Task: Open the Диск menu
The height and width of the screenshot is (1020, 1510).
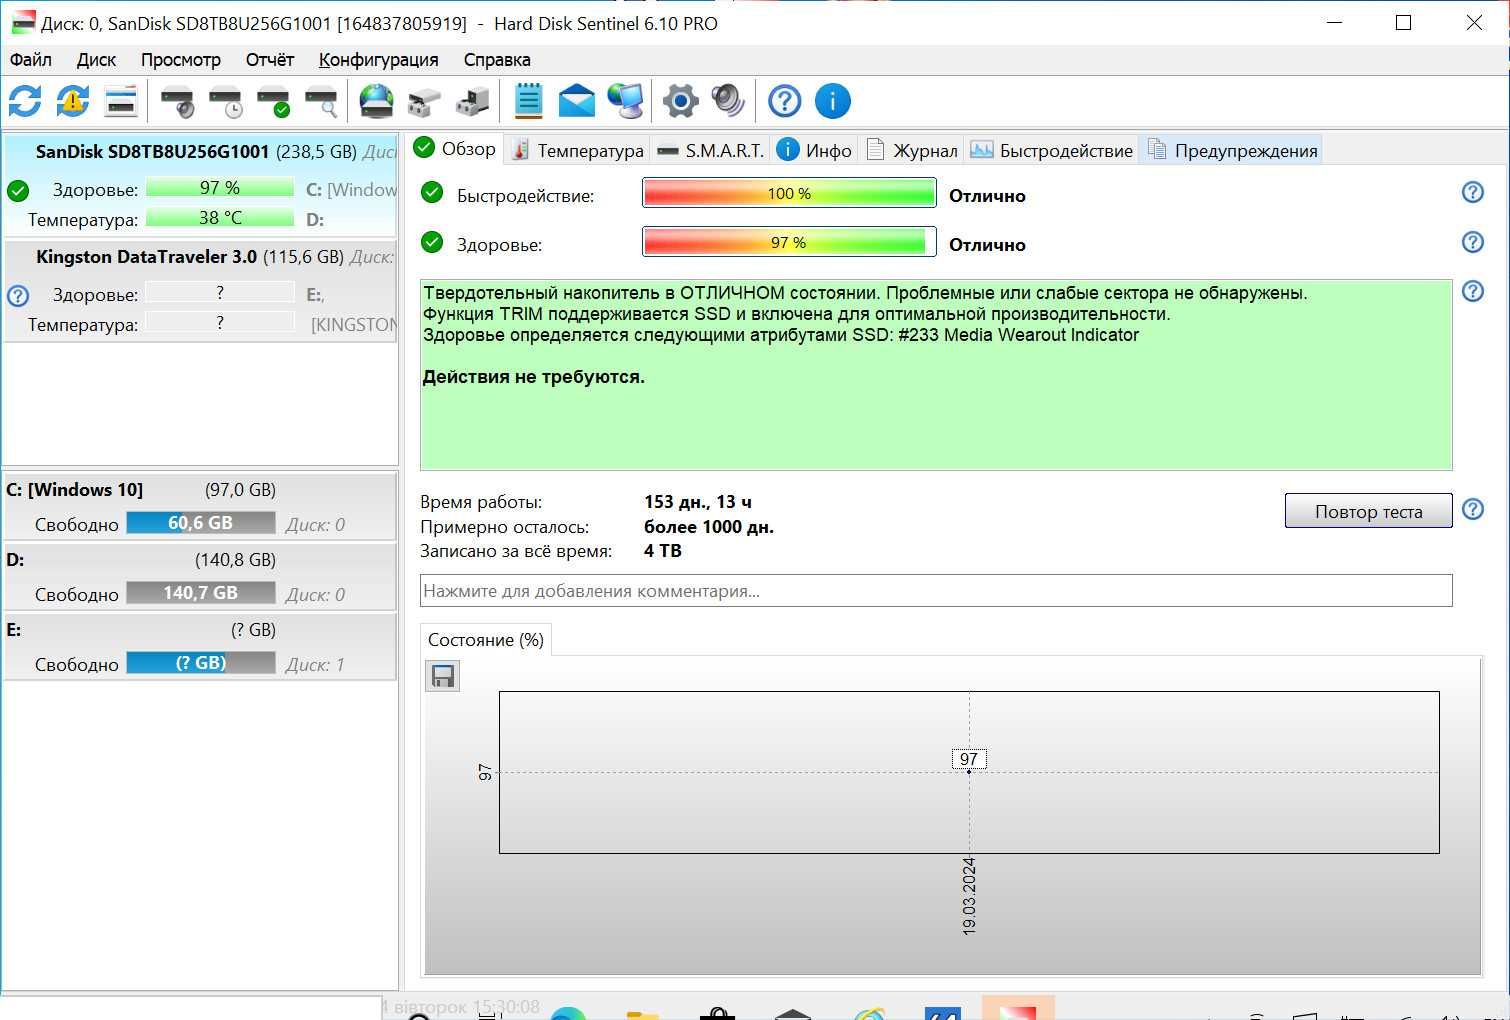Action: click(96, 60)
